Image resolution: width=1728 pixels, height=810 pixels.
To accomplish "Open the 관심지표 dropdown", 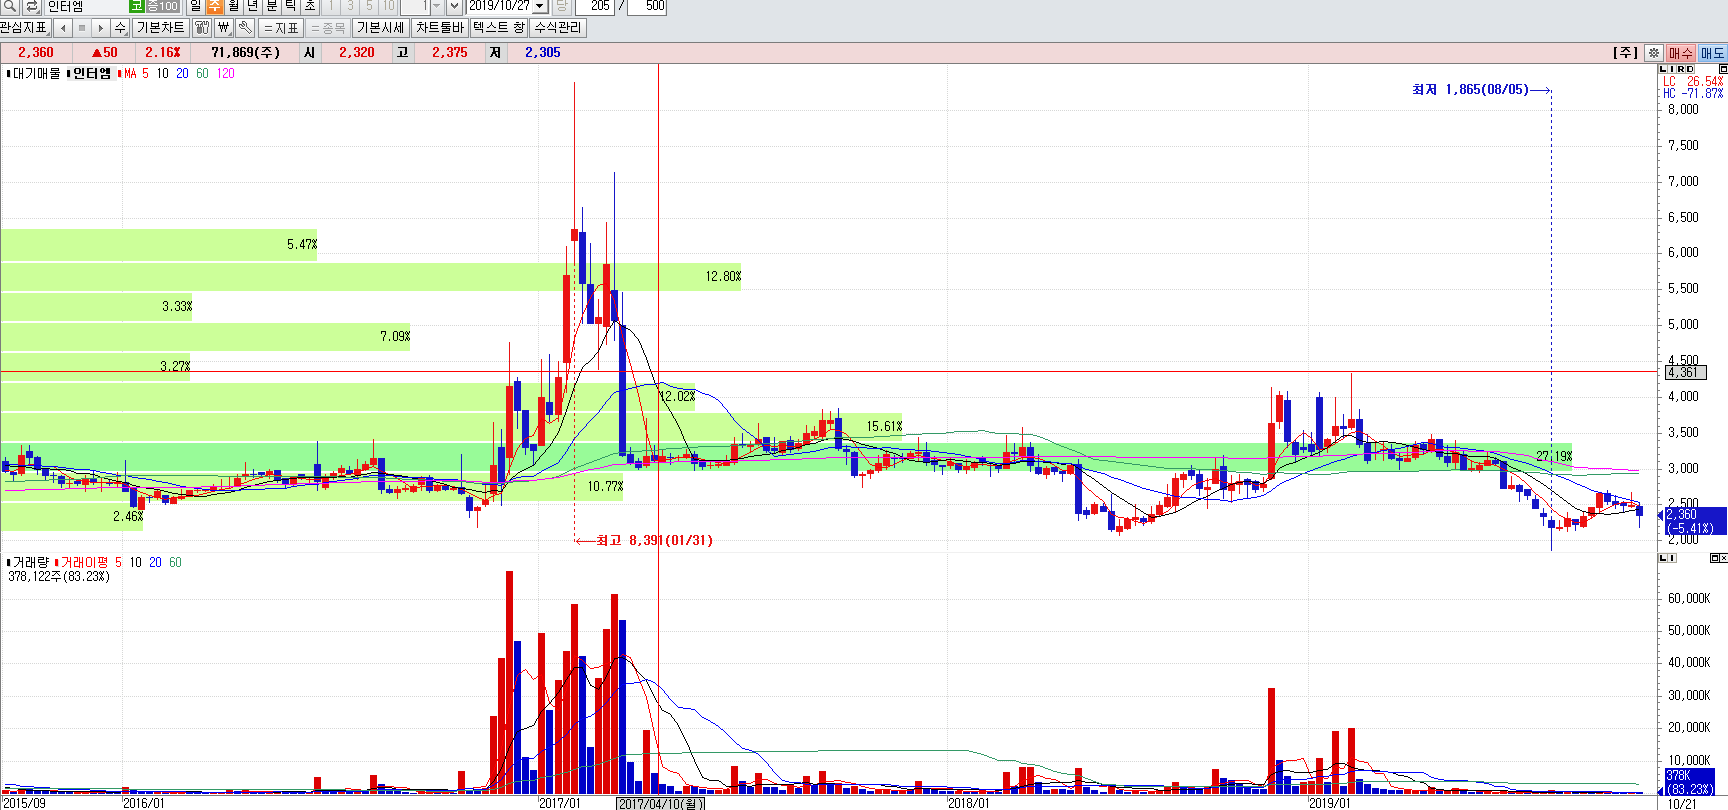I will pyautogui.click(x=25, y=28).
